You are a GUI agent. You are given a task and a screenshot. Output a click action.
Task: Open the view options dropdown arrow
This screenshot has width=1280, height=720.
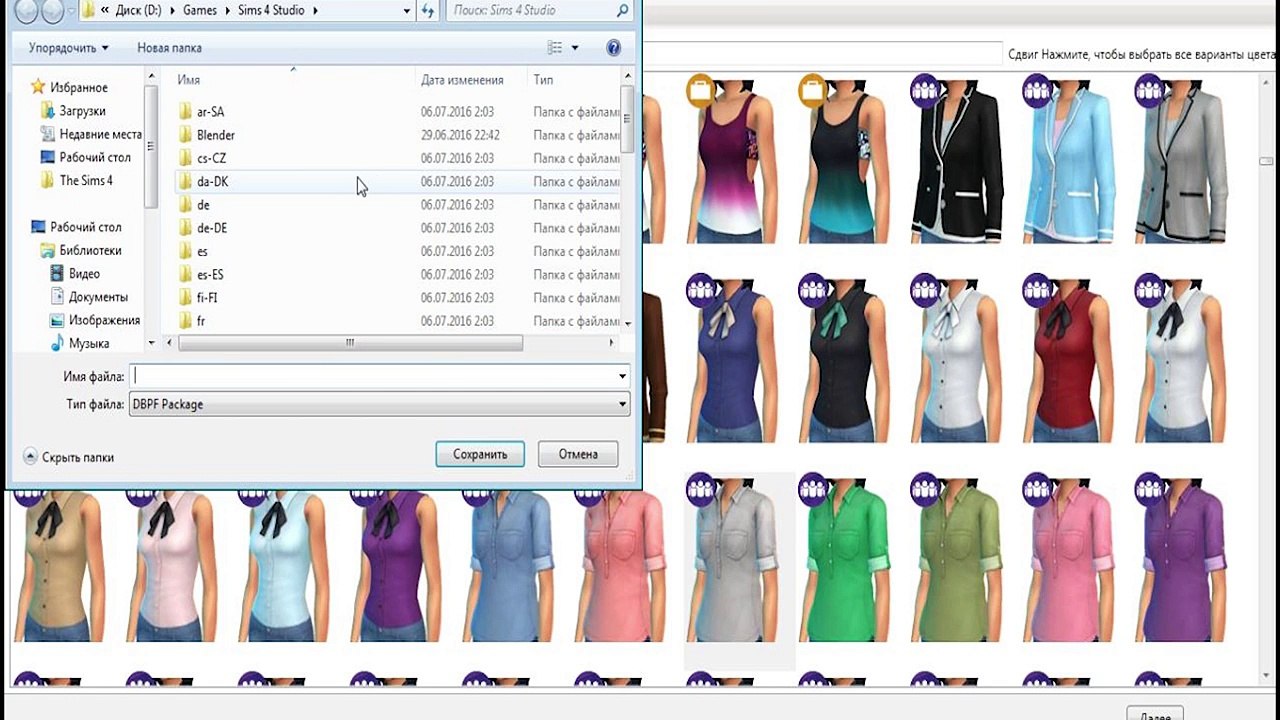click(x=575, y=47)
